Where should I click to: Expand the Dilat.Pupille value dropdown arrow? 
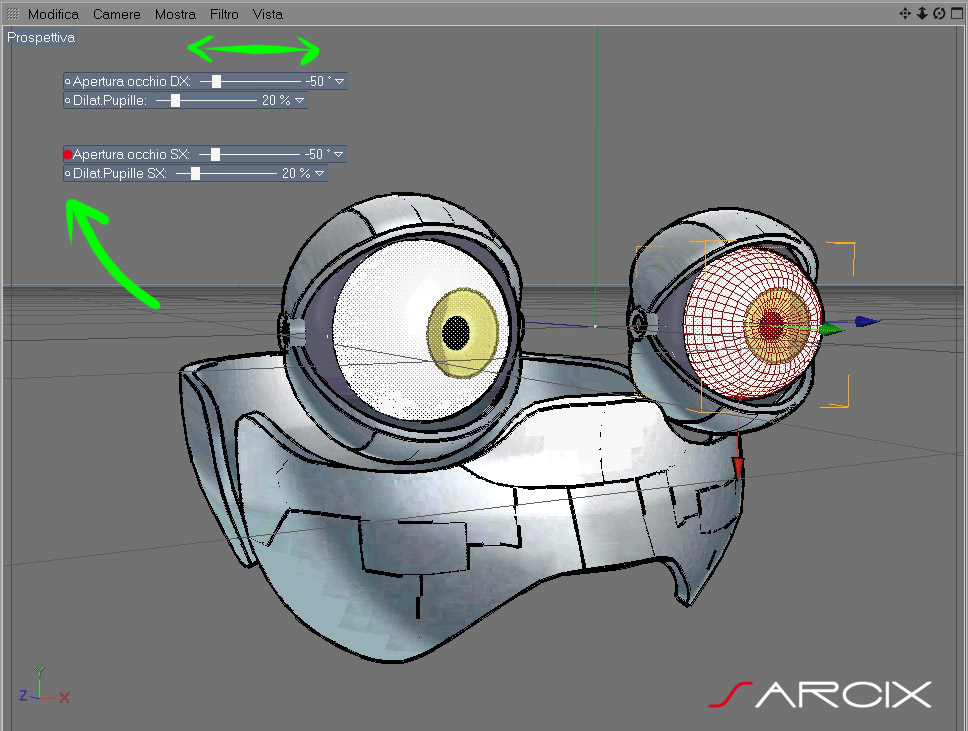click(x=299, y=100)
